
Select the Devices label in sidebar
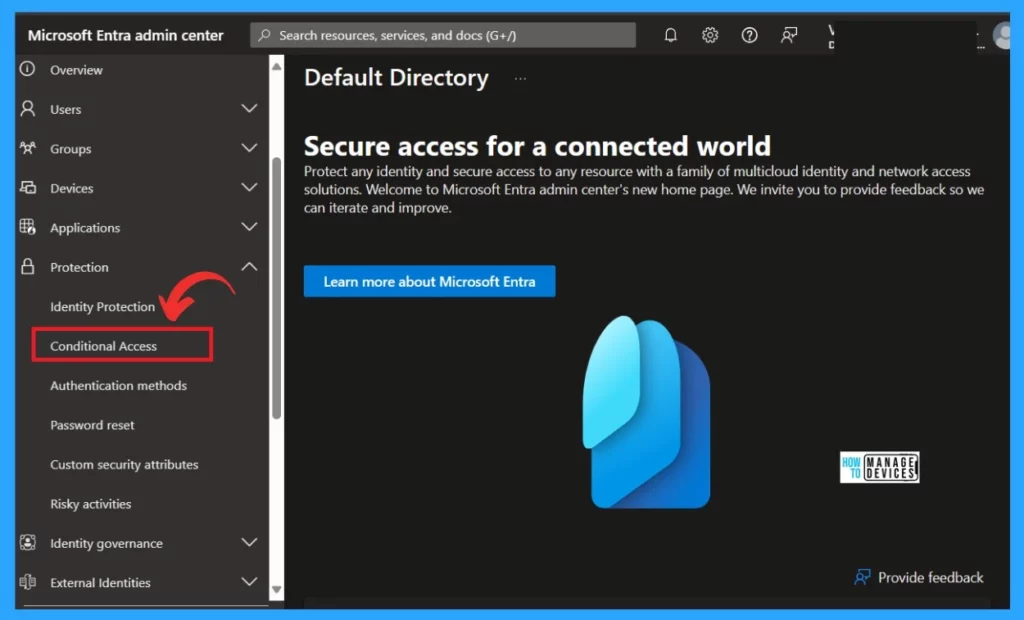71,188
